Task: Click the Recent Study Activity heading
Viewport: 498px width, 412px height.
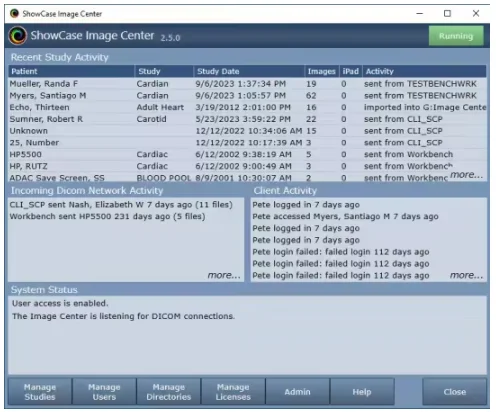Action: (60, 57)
